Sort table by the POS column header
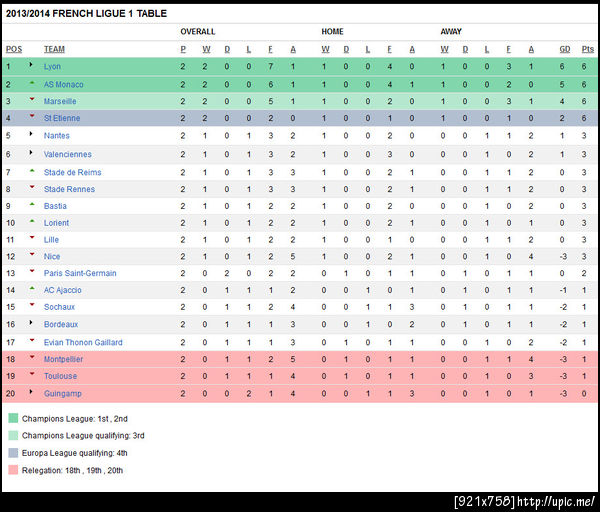Image resolution: width=600 pixels, height=512 pixels. [x=14, y=49]
